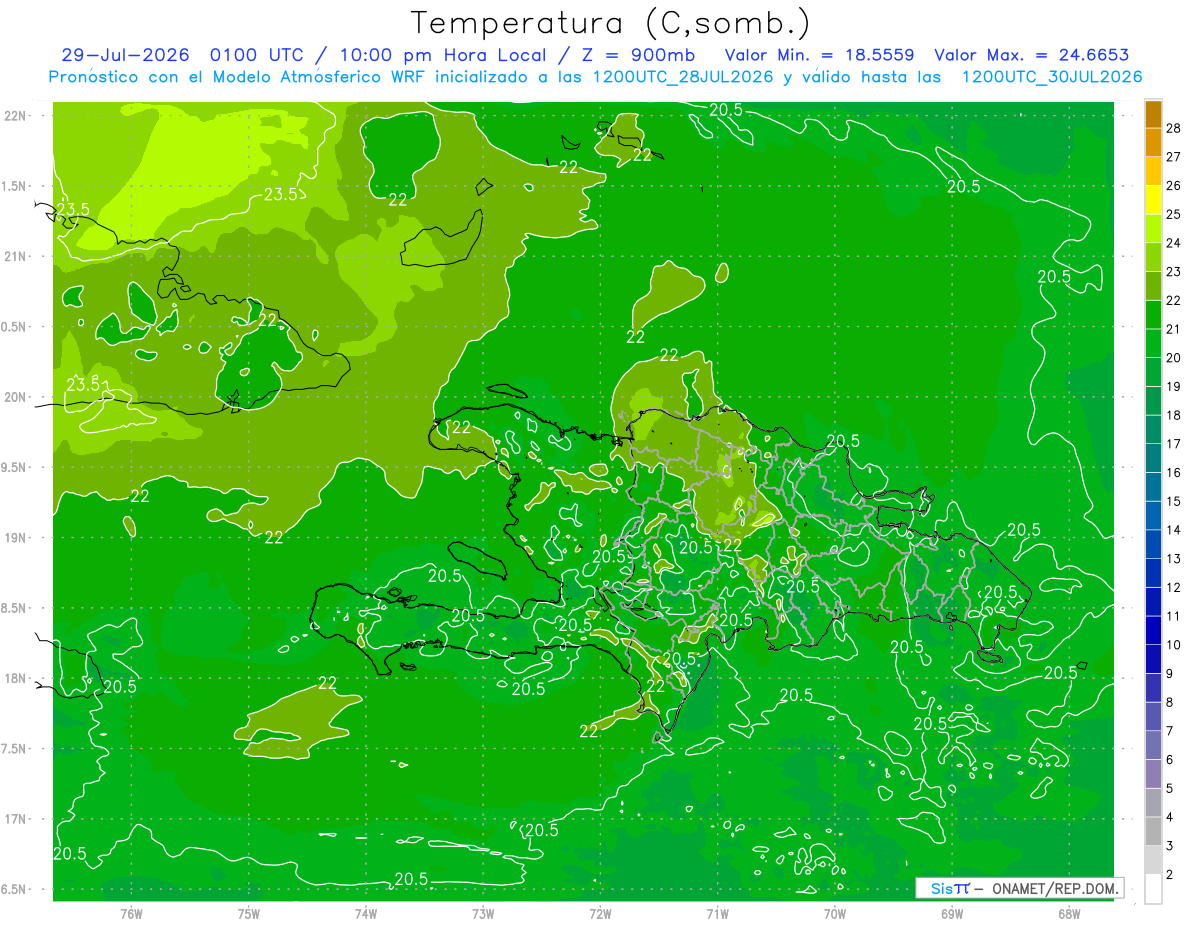Click the "Valor Max. = 24.6653" readout
The width and height of the screenshot is (1200, 927).
[x=1031, y=55]
